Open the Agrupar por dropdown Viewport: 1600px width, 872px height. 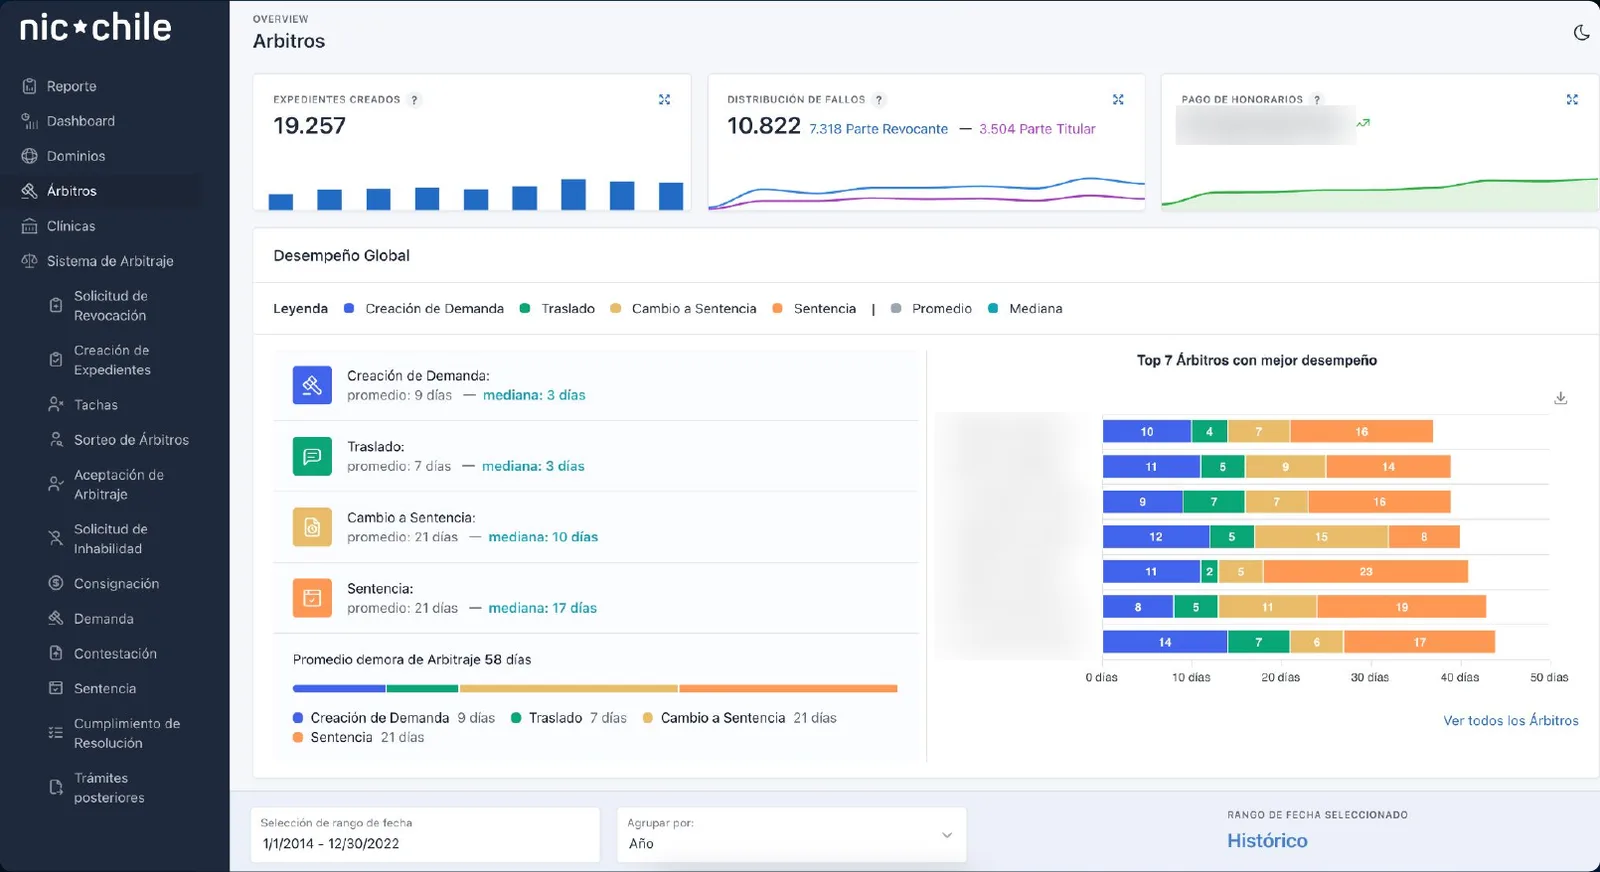tap(792, 835)
